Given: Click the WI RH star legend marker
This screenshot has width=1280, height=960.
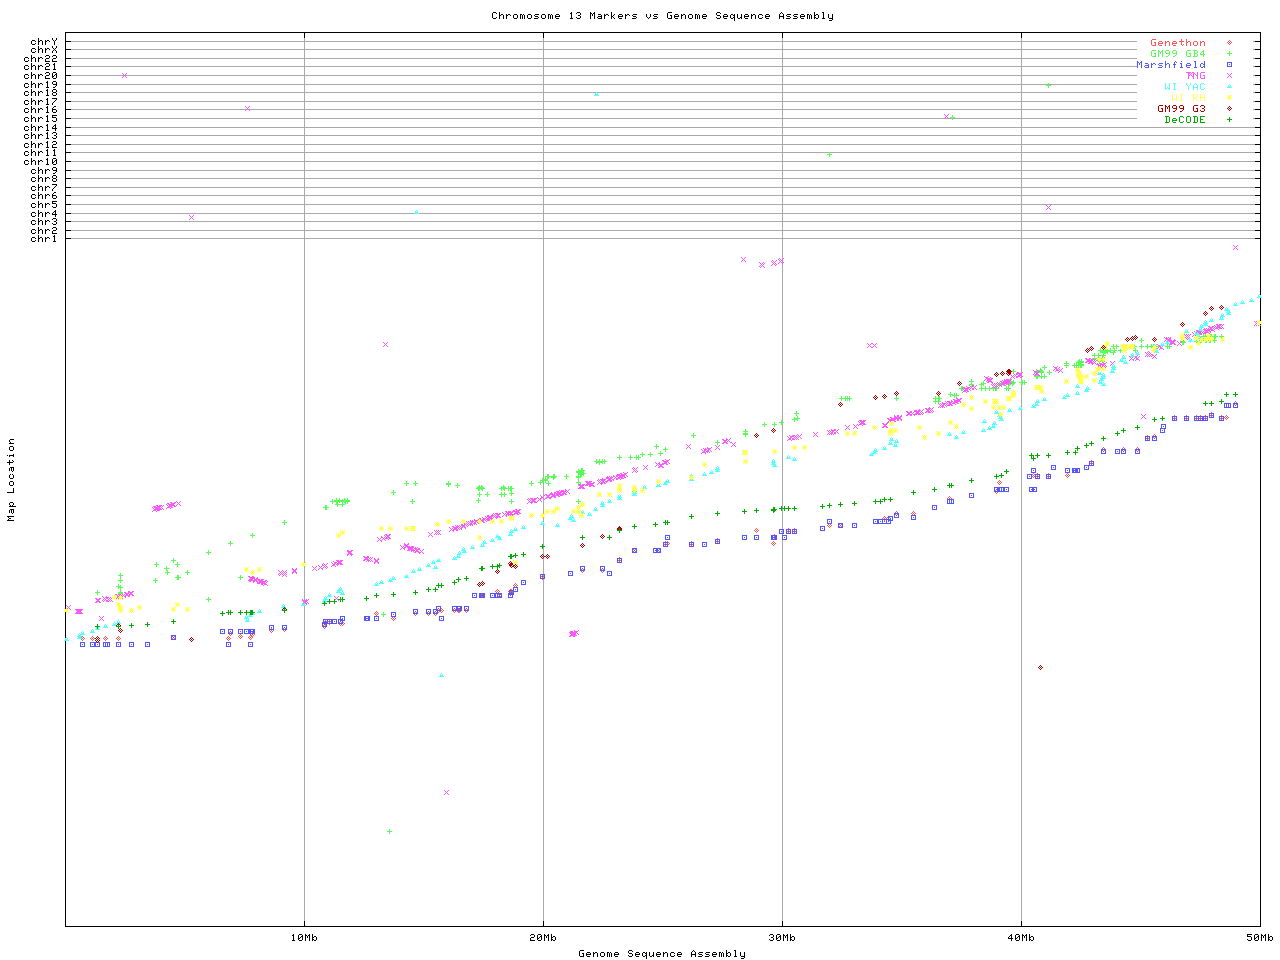Looking at the screenshot, I should pyautogui.click(x=1229, y=98).
